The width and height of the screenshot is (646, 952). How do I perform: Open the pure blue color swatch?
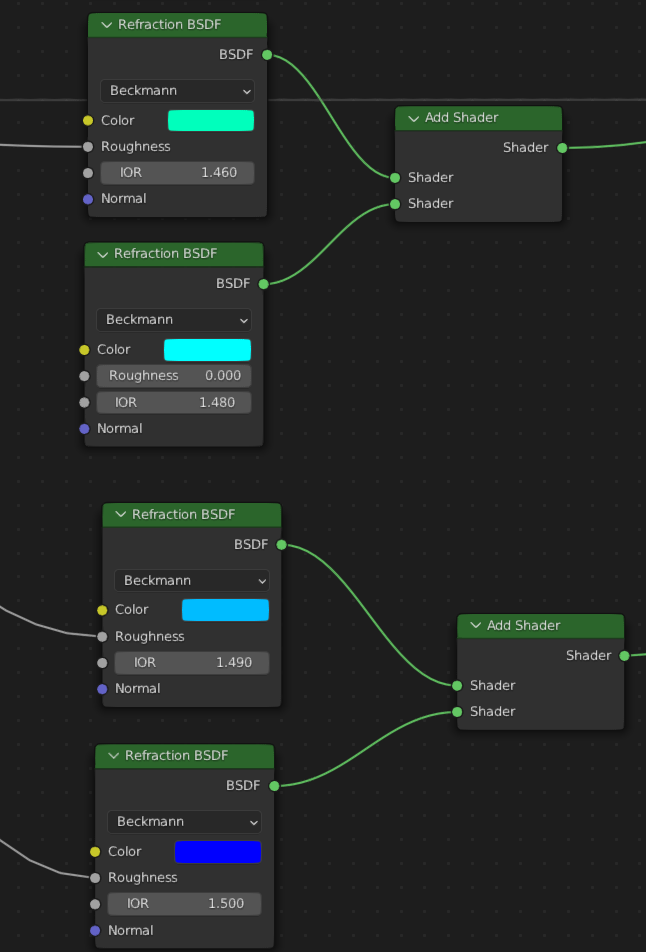(x=218, y=852)
